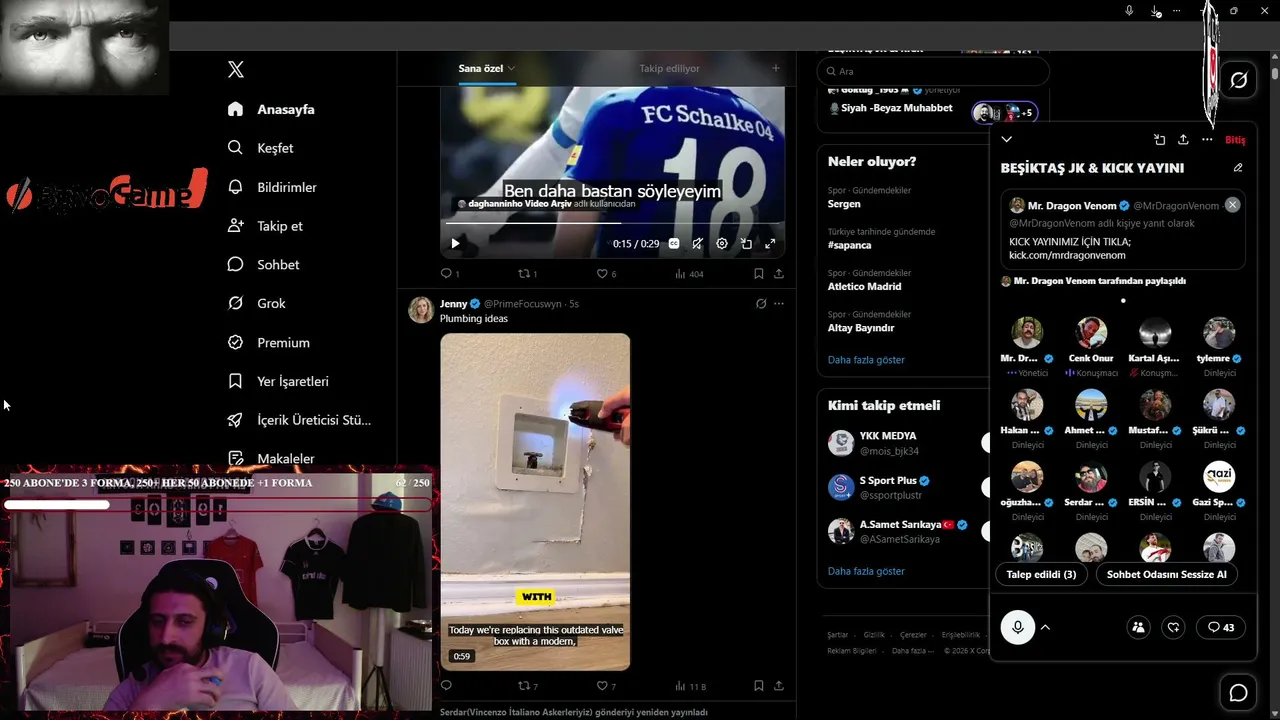
Task: Open Grok from sidebar
Action: coord(256,303)
